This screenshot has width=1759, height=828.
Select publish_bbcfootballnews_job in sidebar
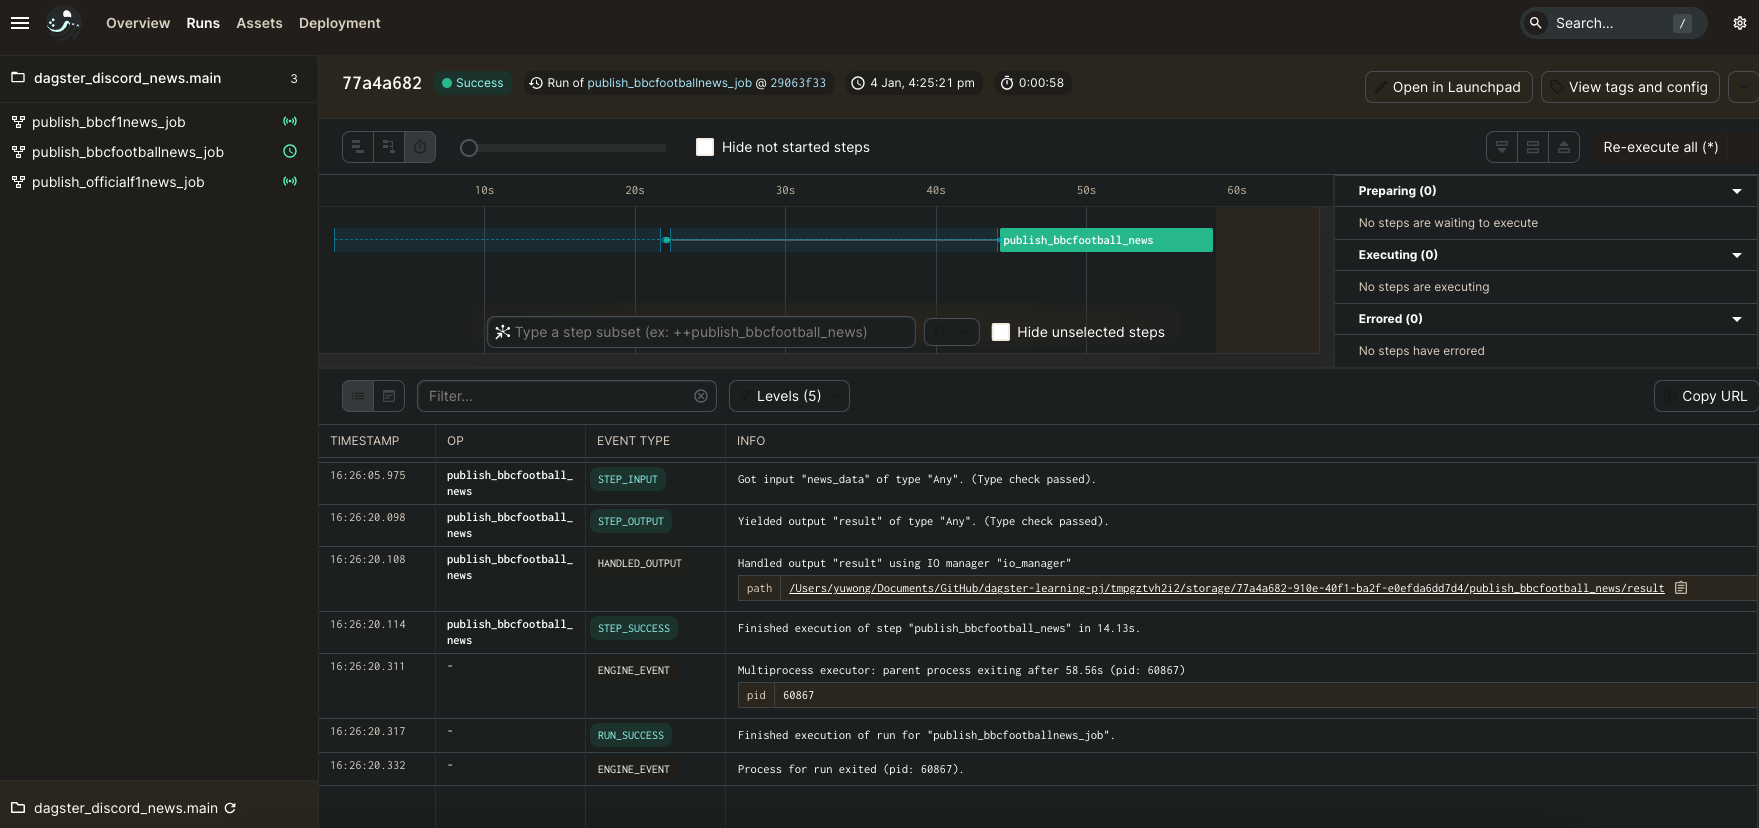pos(128,152)
